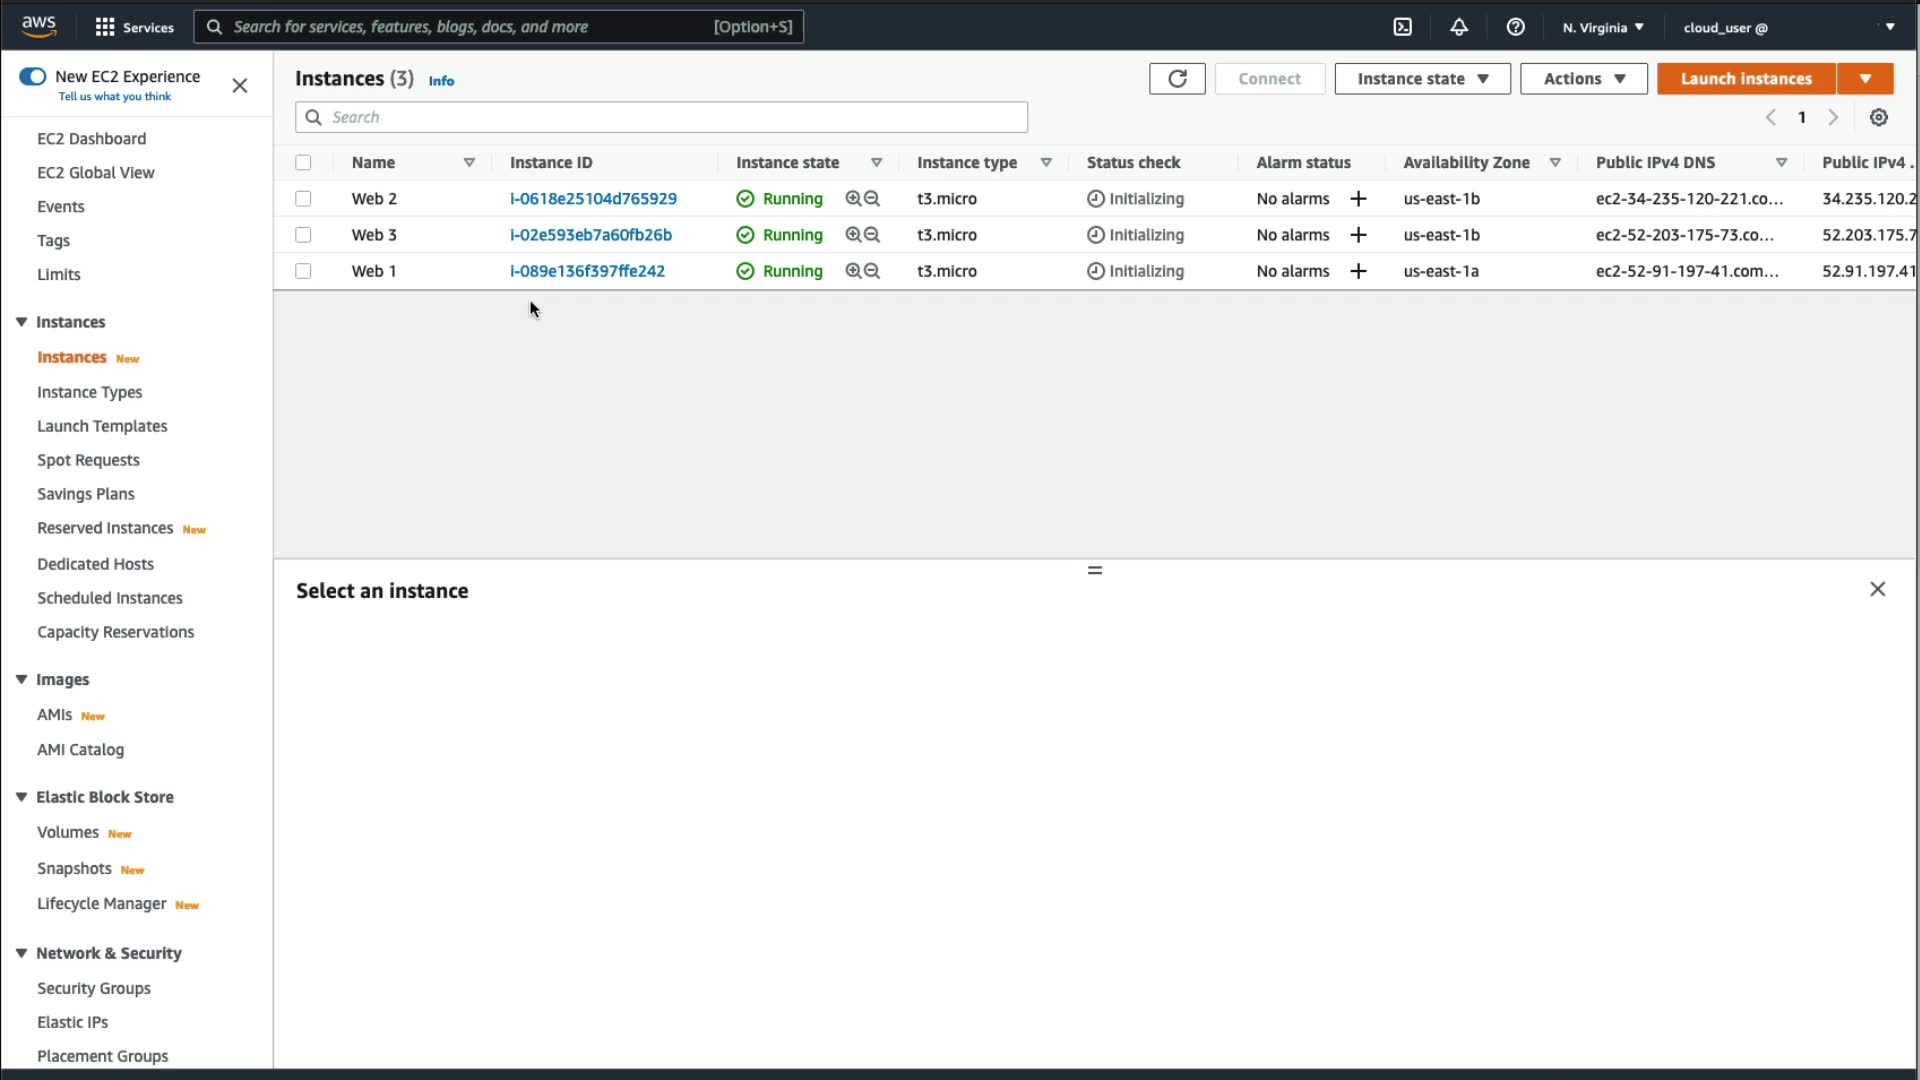Screen dimensions: 1920x1080
Task: Expand the Actions dropdown menu
Action: (x=1583, y=79)
